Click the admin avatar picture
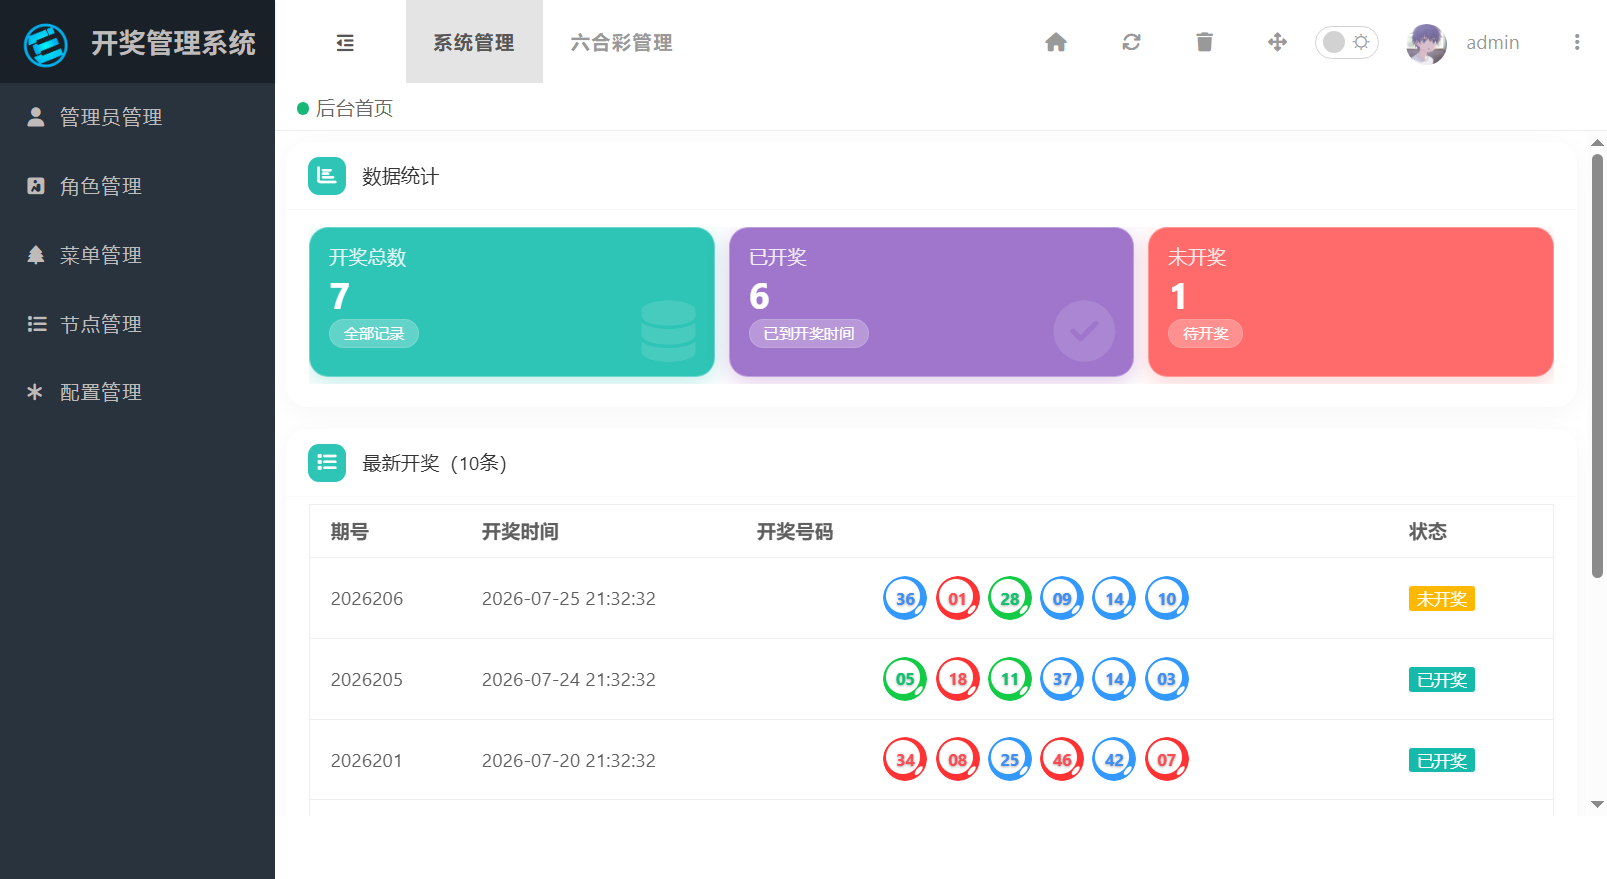The image size is (1607, 879). pos(1426,43)
